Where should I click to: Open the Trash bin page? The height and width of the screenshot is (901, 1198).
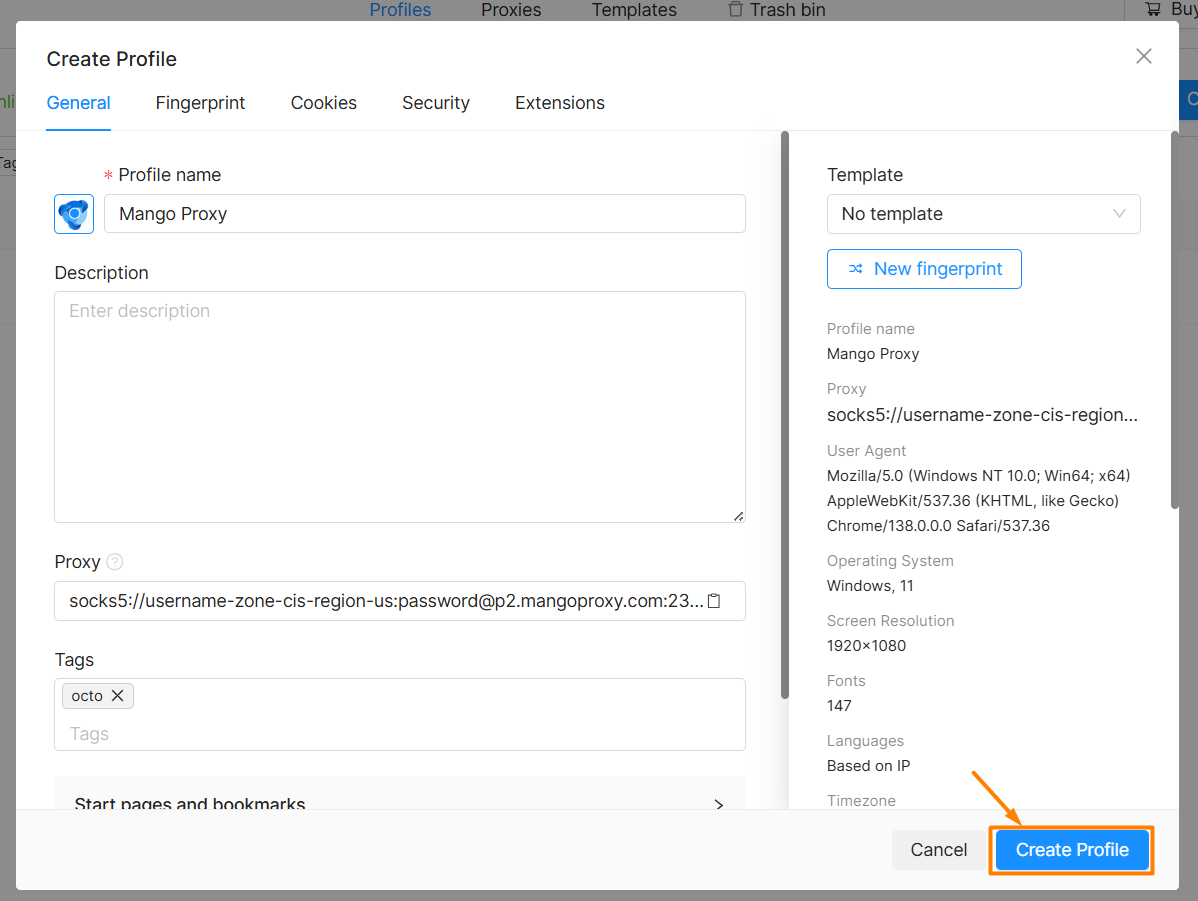(x=777, y=10)
